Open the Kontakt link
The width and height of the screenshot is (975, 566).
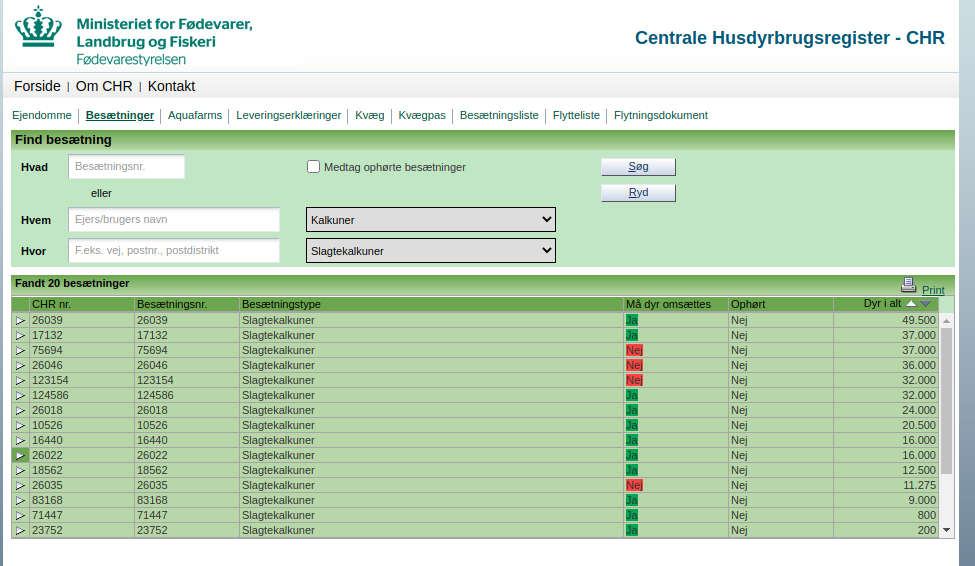[171, 86]
